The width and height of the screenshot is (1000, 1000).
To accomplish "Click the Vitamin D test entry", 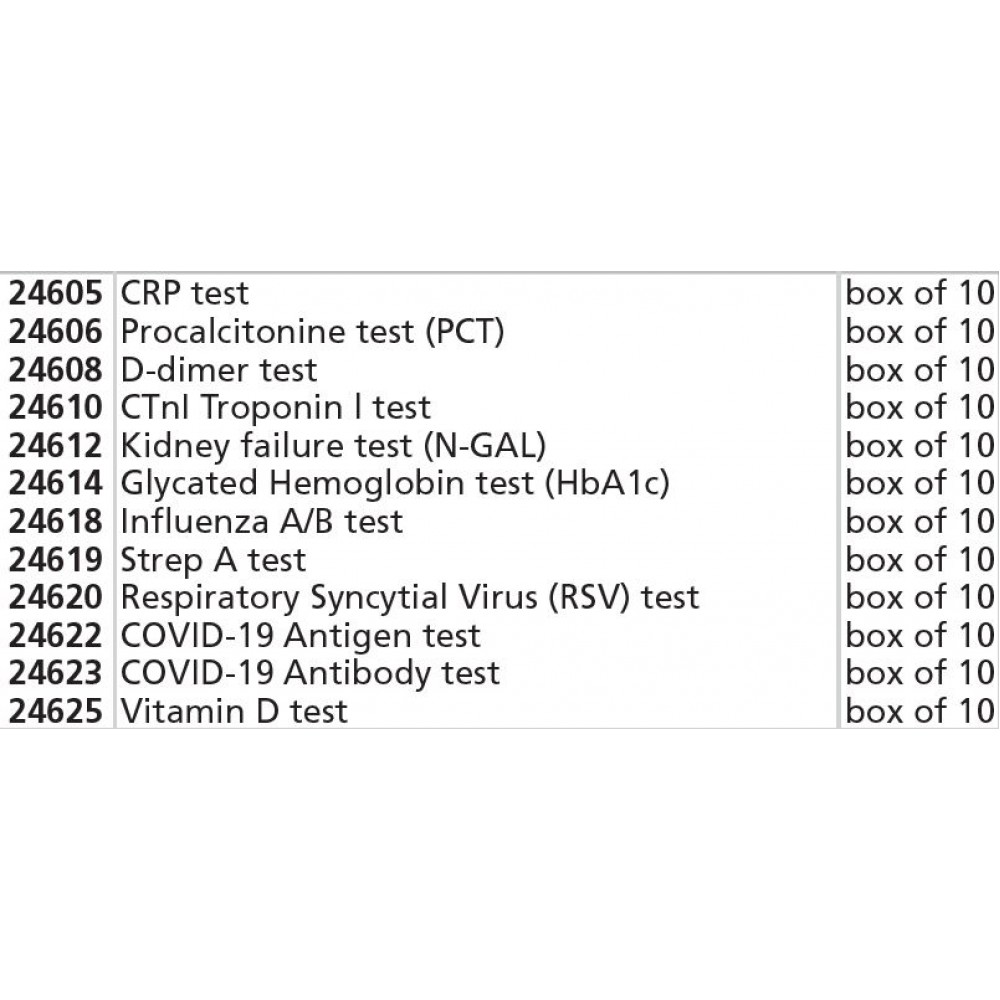I will pos(233,711).
